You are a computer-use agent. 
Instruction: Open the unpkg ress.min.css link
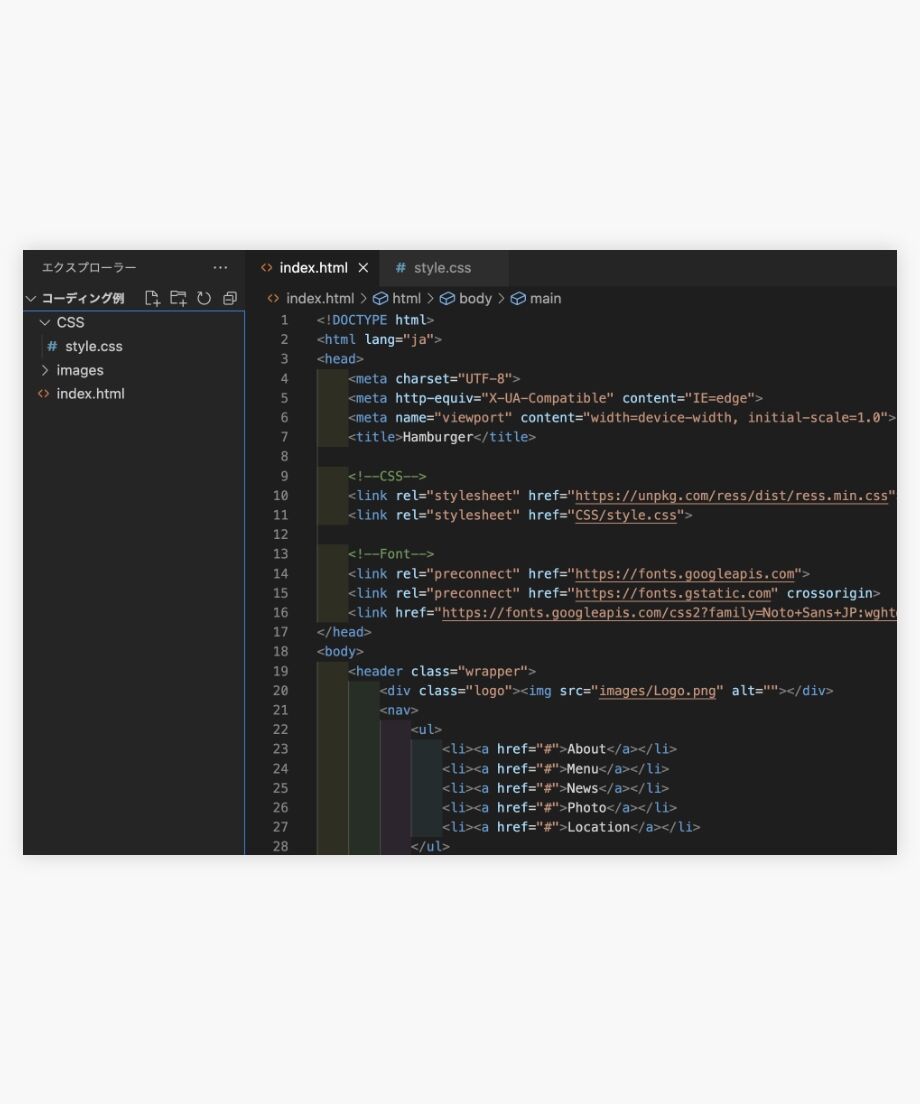click(x=731, y=496)
